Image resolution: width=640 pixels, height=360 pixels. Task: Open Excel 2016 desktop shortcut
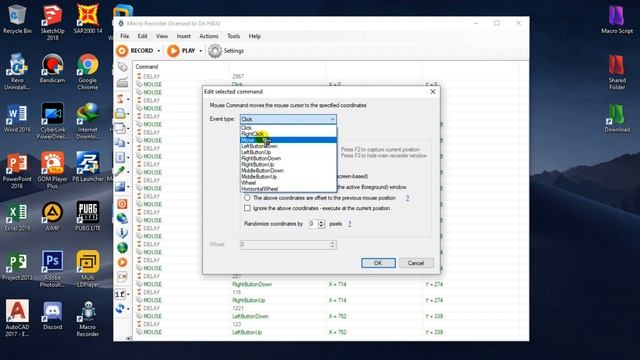tap(17, 217)
